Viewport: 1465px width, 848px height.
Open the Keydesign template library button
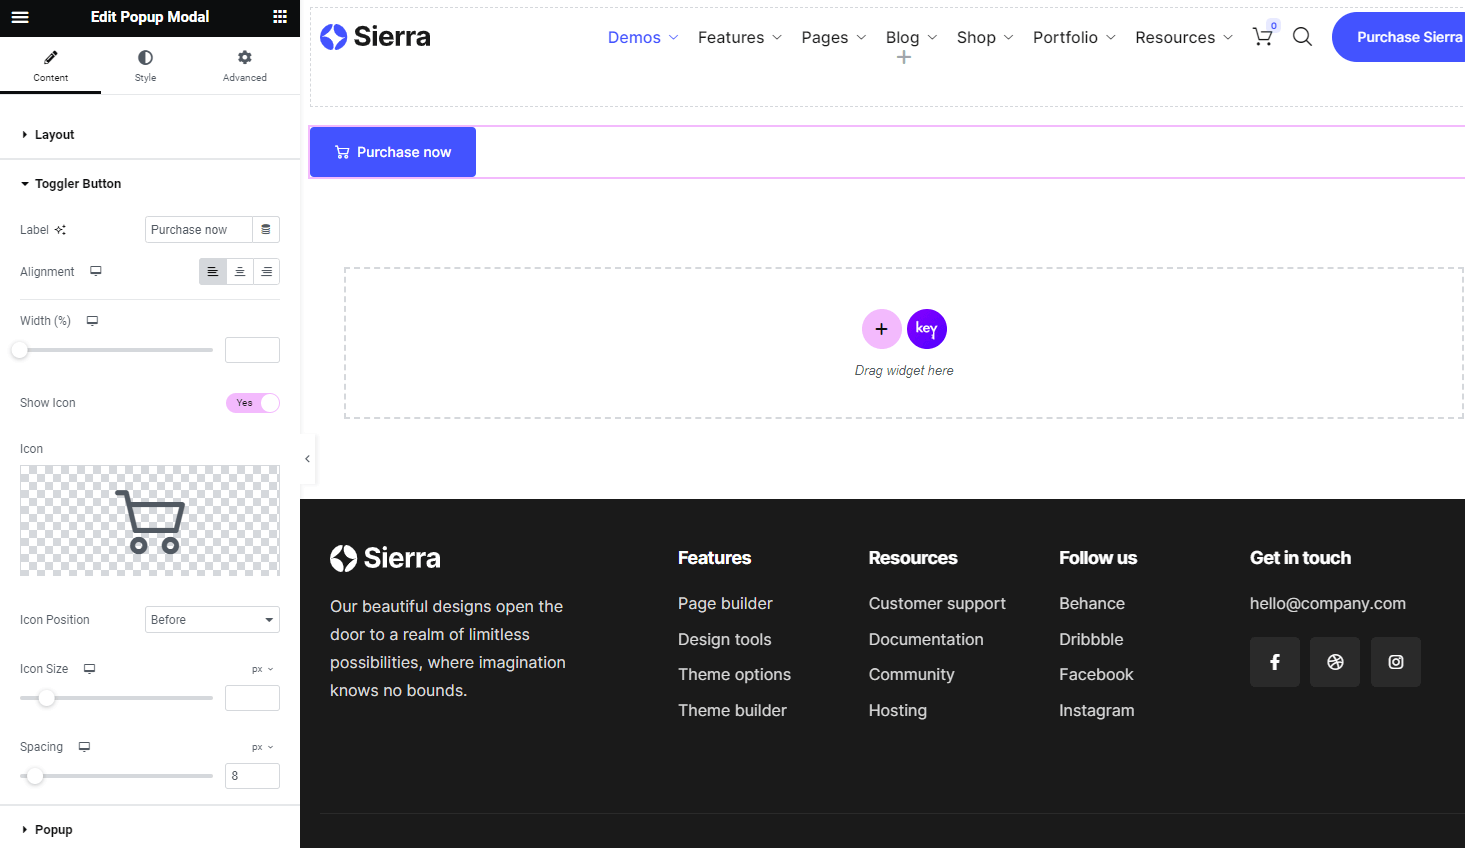point(927,329)
